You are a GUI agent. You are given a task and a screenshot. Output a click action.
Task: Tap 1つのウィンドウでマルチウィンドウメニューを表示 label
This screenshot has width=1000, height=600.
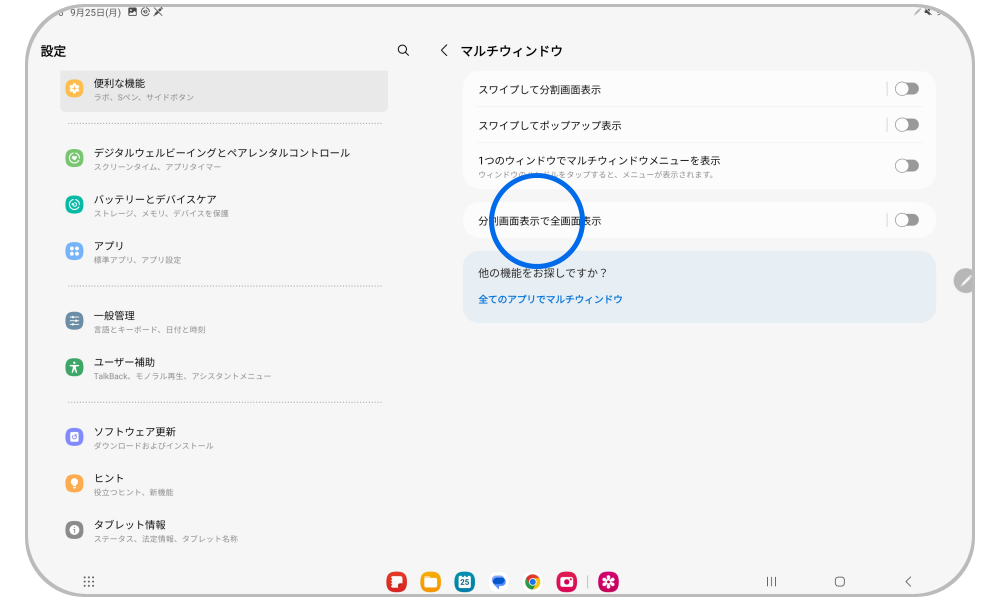599,160
